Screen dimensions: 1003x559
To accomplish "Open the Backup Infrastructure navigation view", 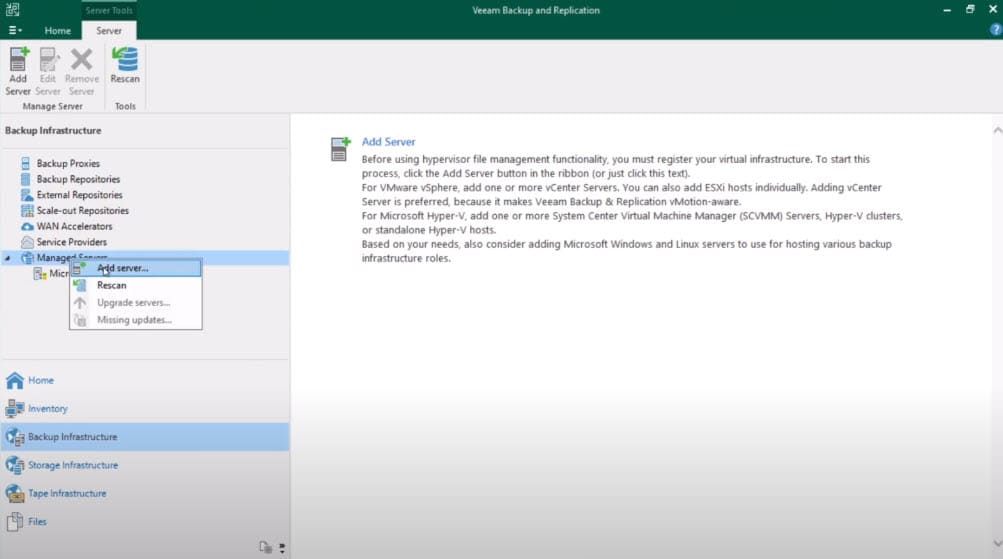I will point(145,437).
